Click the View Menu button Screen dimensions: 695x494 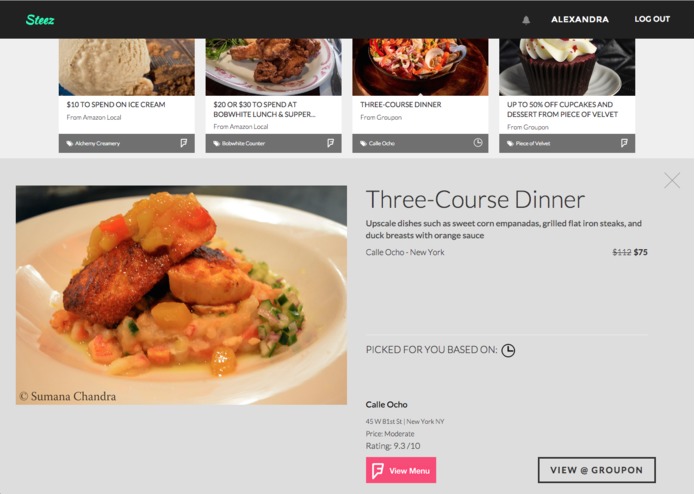(x=401, y=470)
